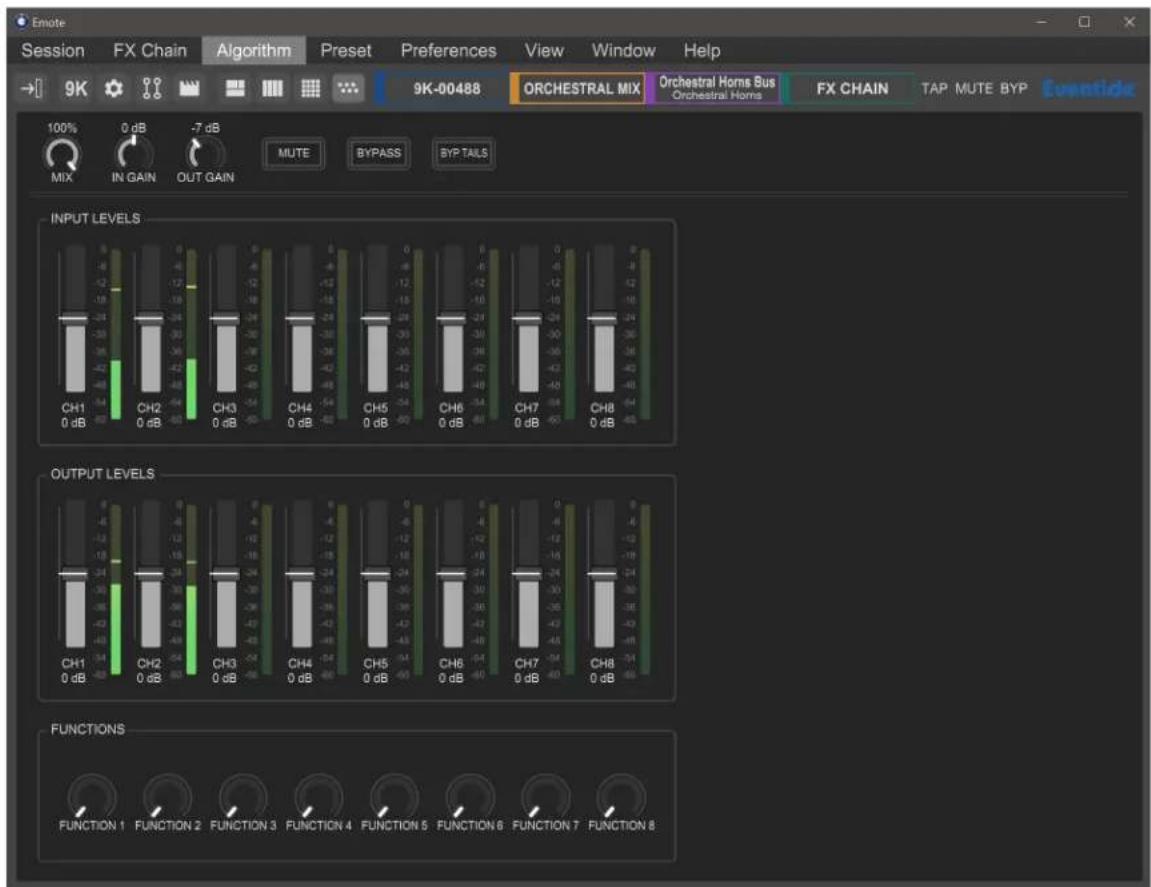Click the output levels CH8 fader handle

[603, 574]
